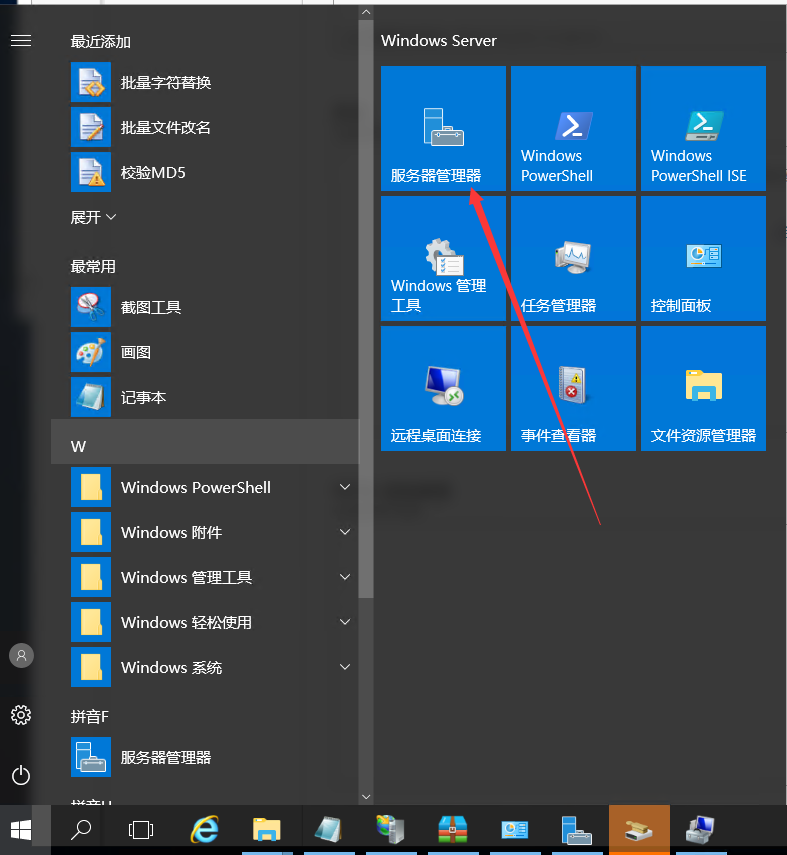Open the last taskbar icon with monitor
This screenshot has width=787, height=855.
coord(701,830)
